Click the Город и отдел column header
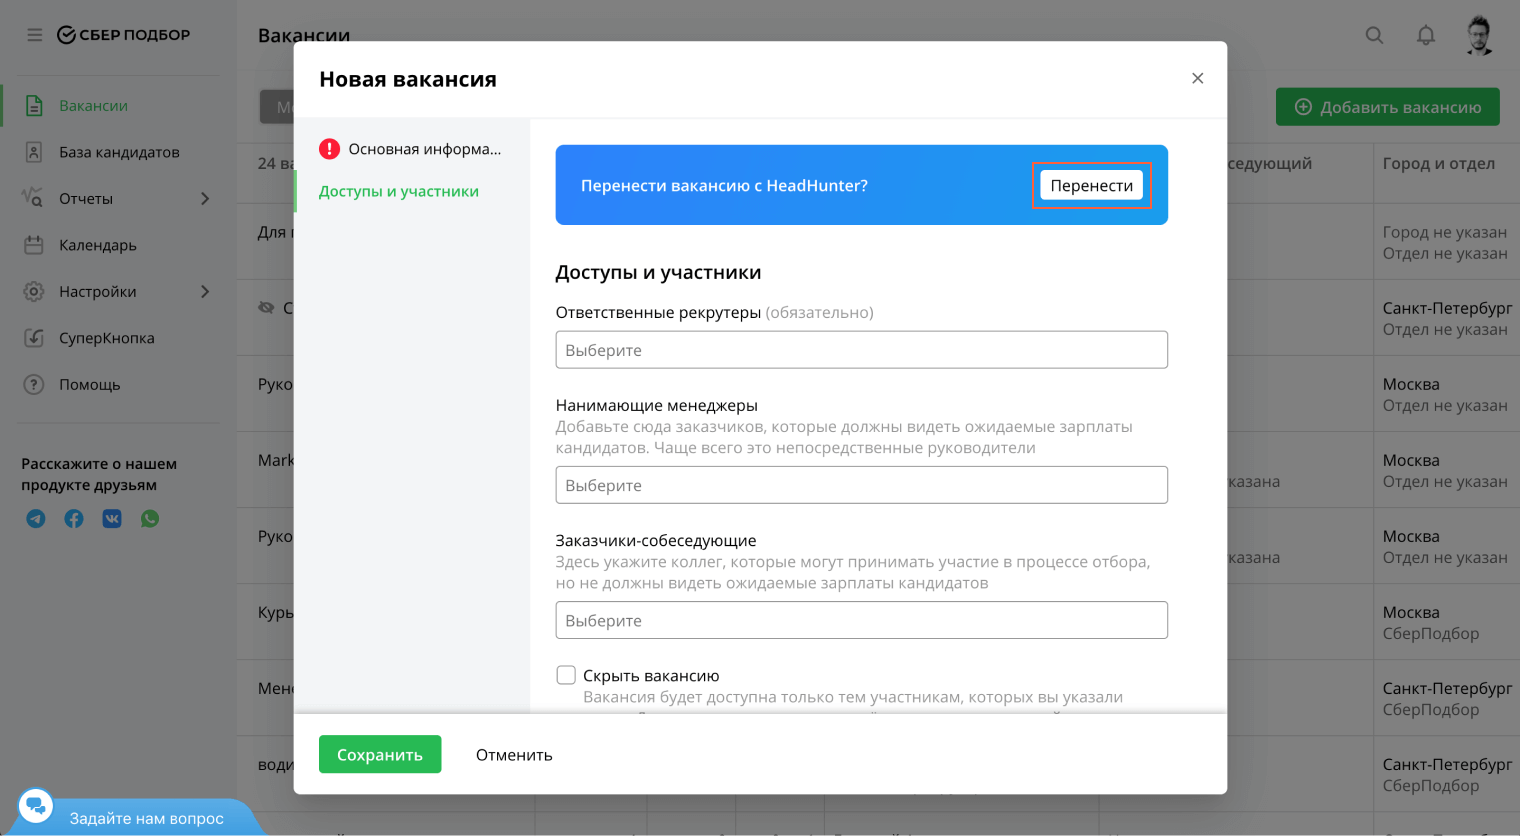1520x836 pixels. coord(1439,163)
